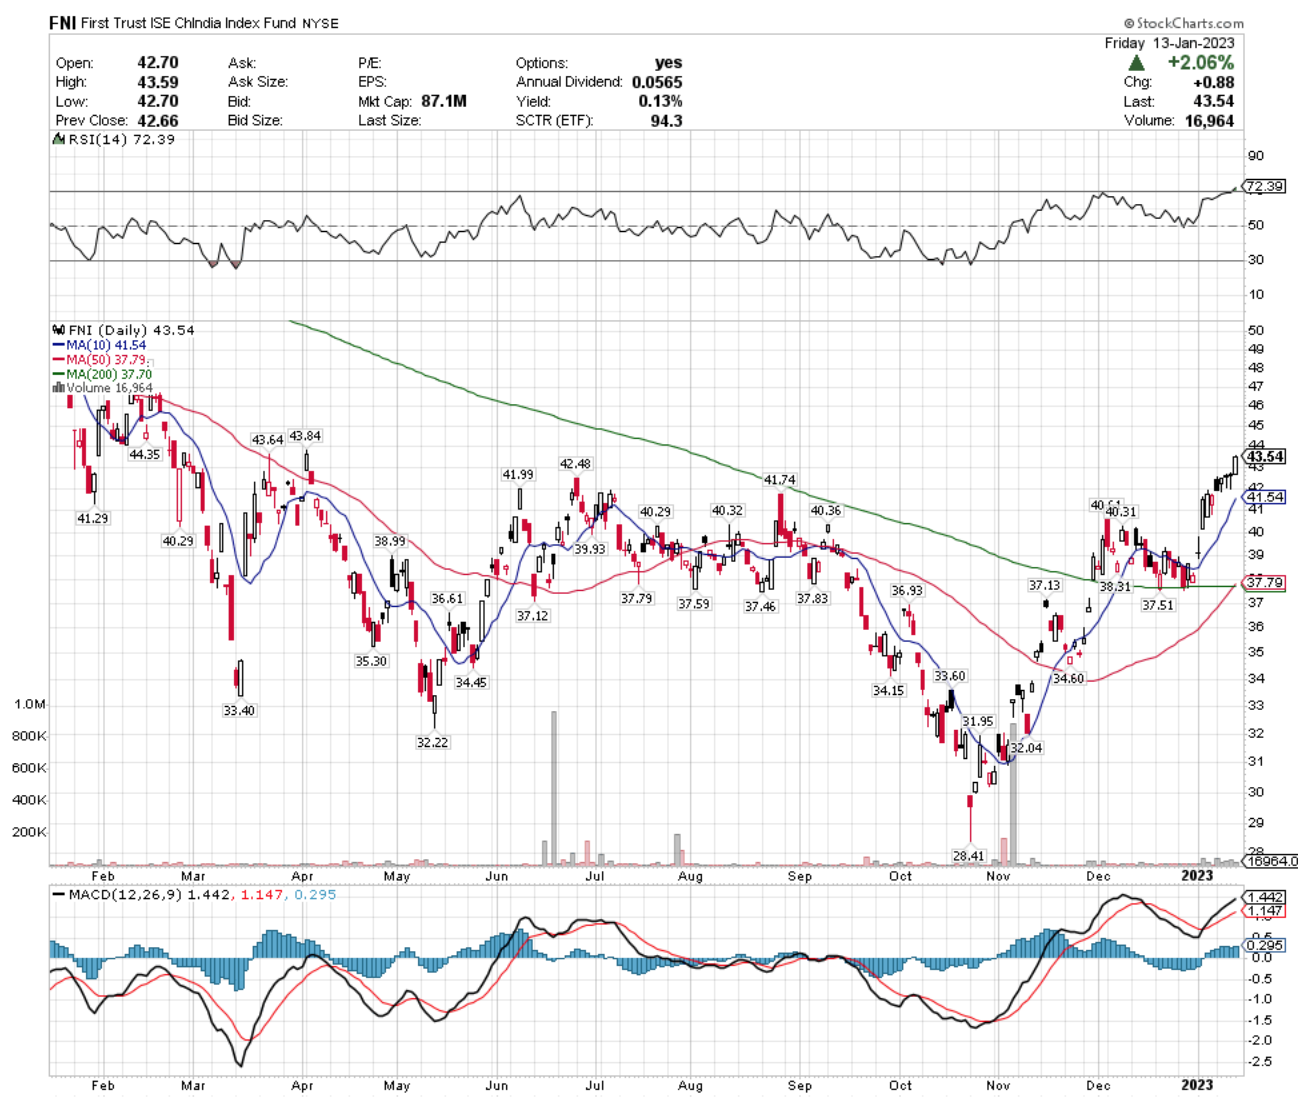
Task: Click the price label 37.46
Action: 760,607
